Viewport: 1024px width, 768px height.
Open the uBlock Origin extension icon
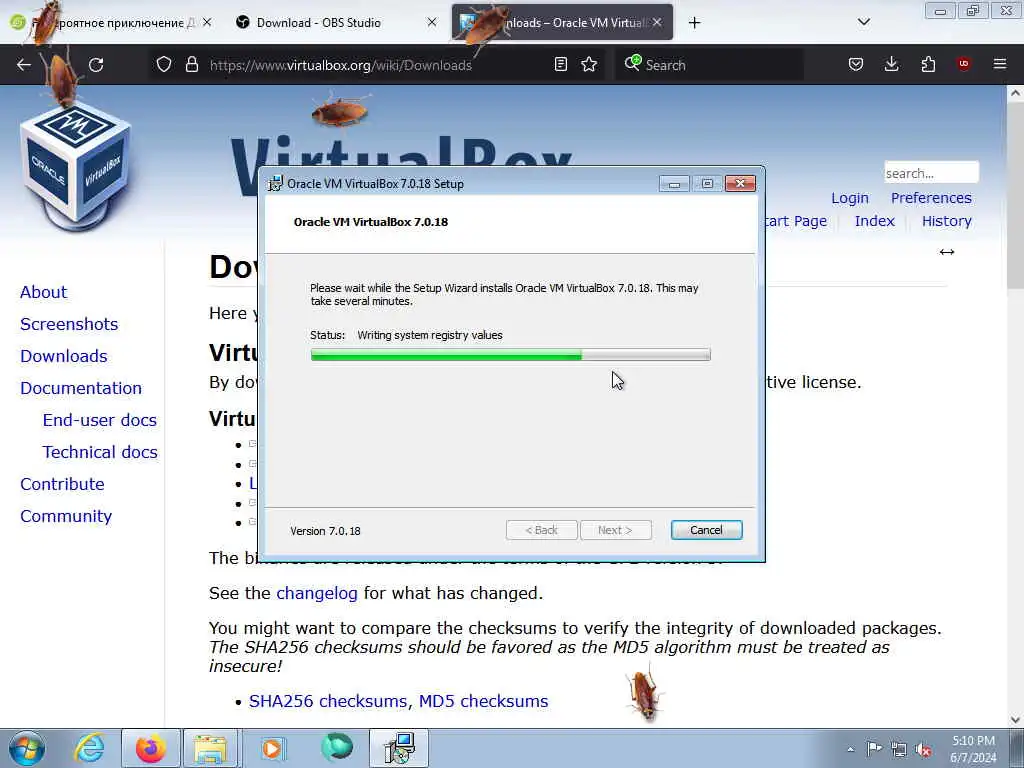964,64
